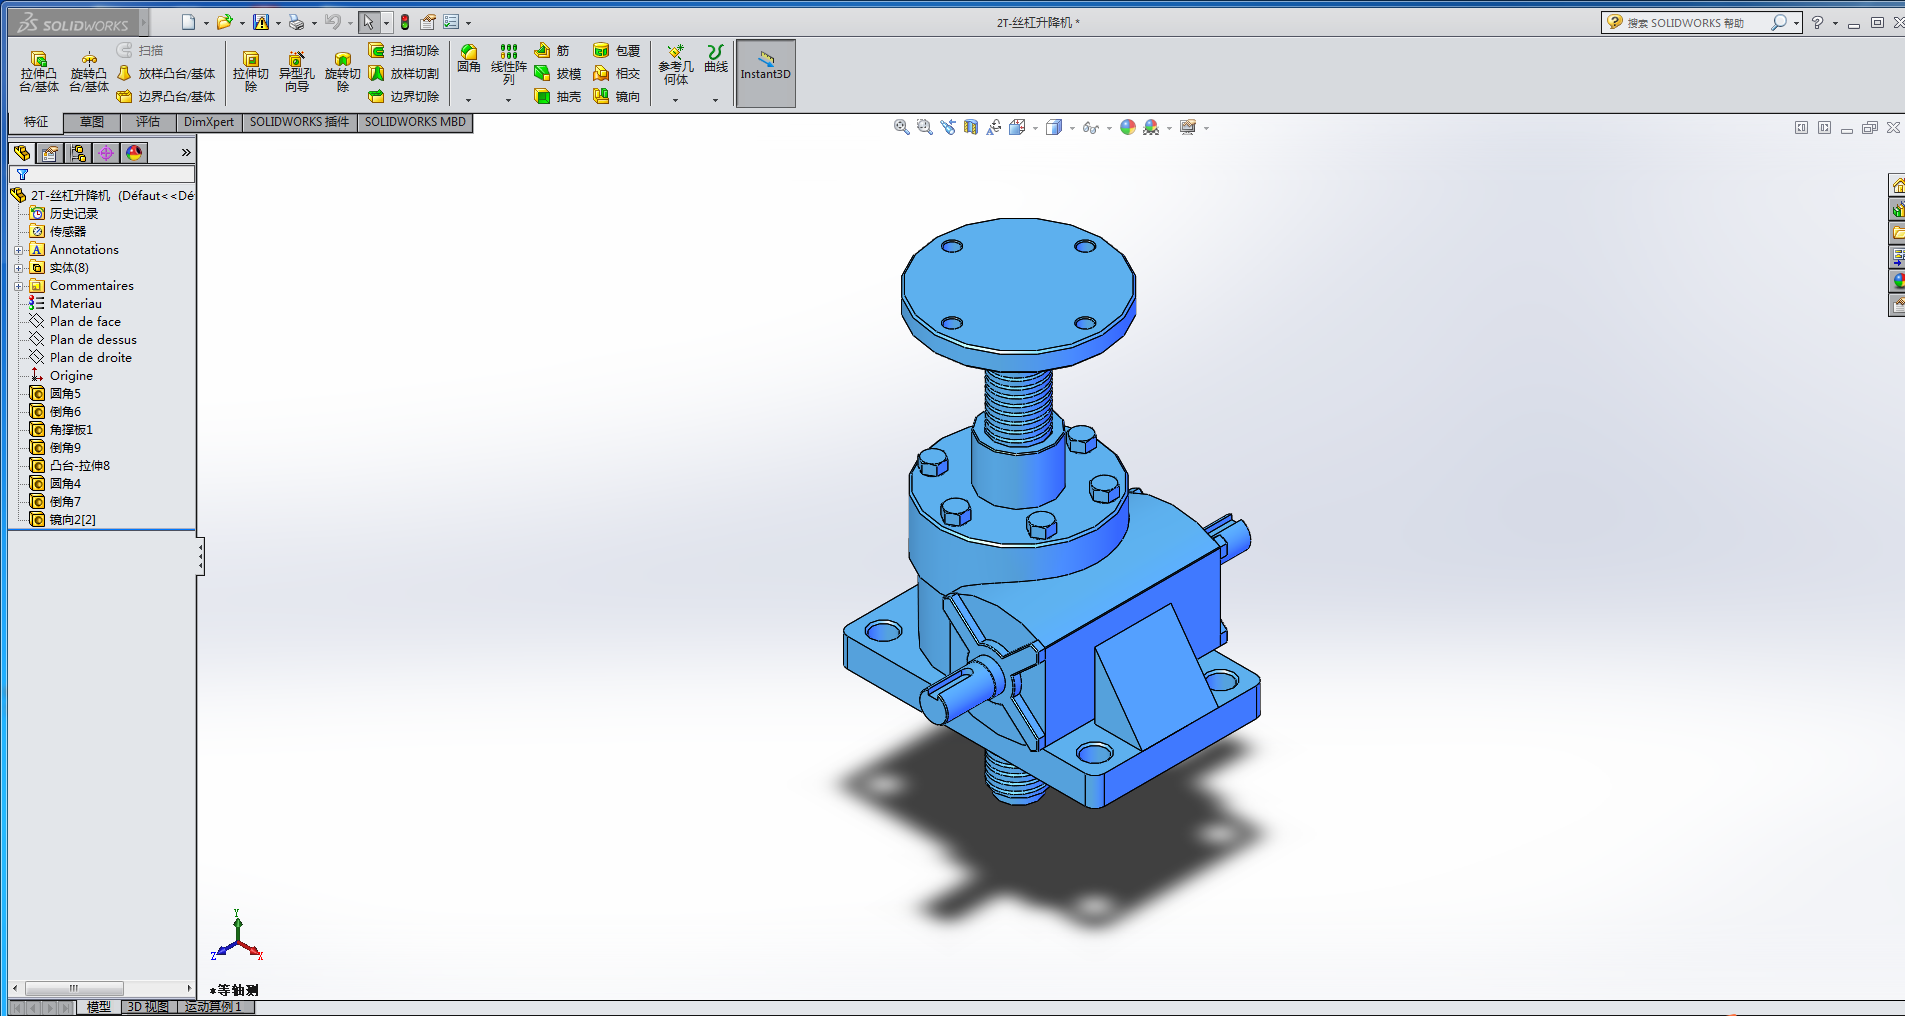Click Zoom to Fit magnifier icon
This screenshot has height=1016, width=1905.
pyautogui.click(x=901, y=128)
